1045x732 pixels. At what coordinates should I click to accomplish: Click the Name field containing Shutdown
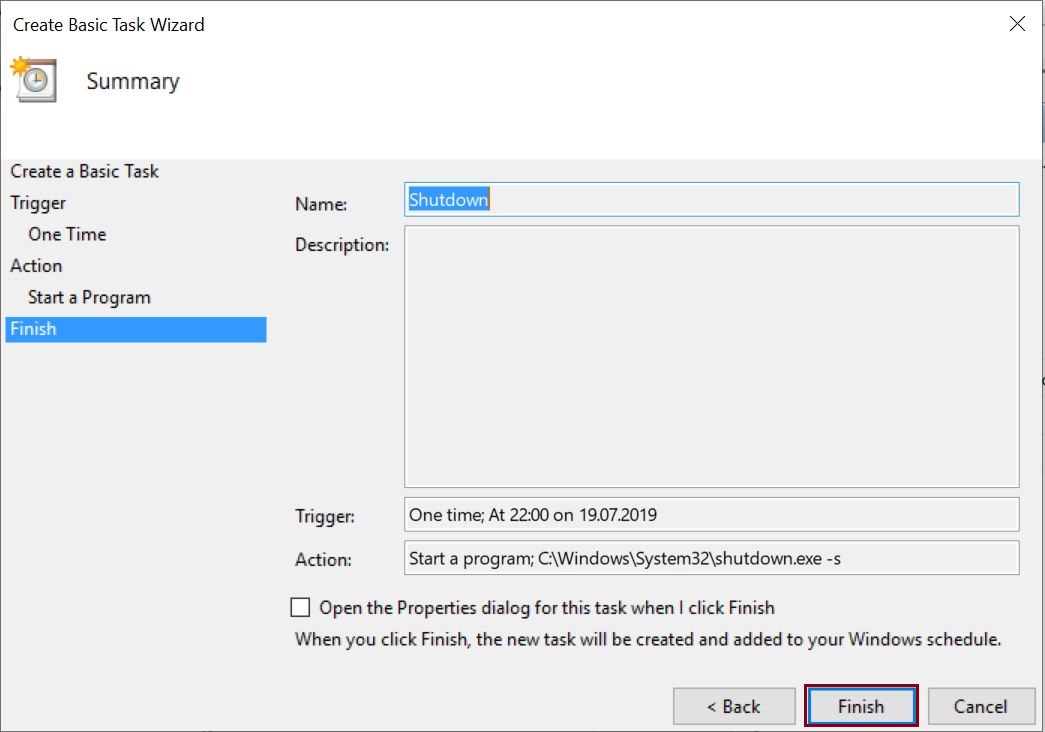click(711, 200)
